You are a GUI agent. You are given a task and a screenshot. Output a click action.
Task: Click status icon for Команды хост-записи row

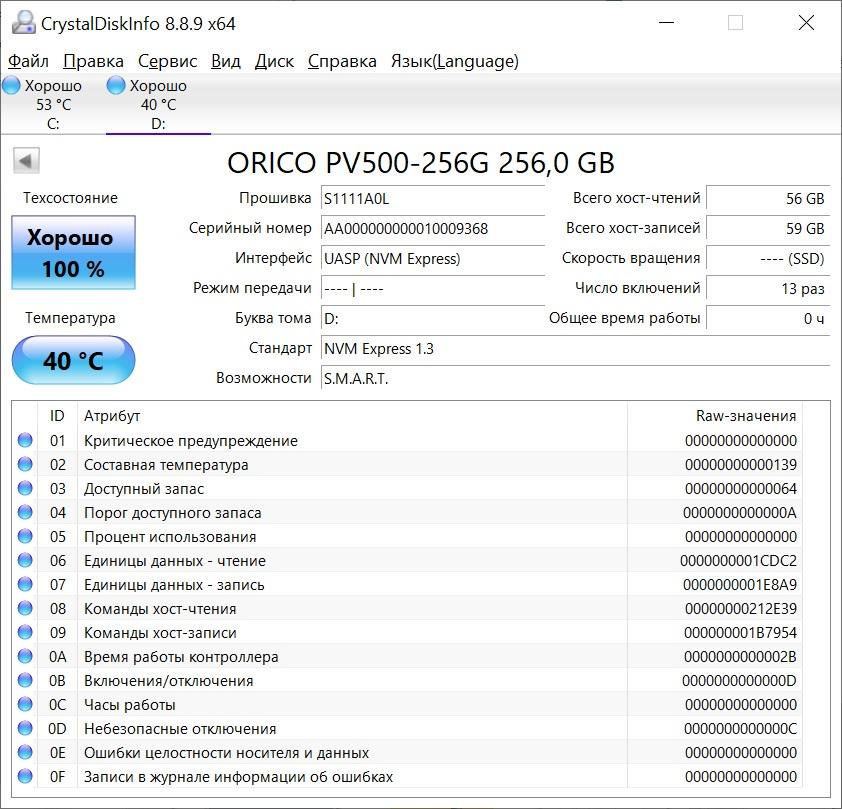tap(25, 632)
